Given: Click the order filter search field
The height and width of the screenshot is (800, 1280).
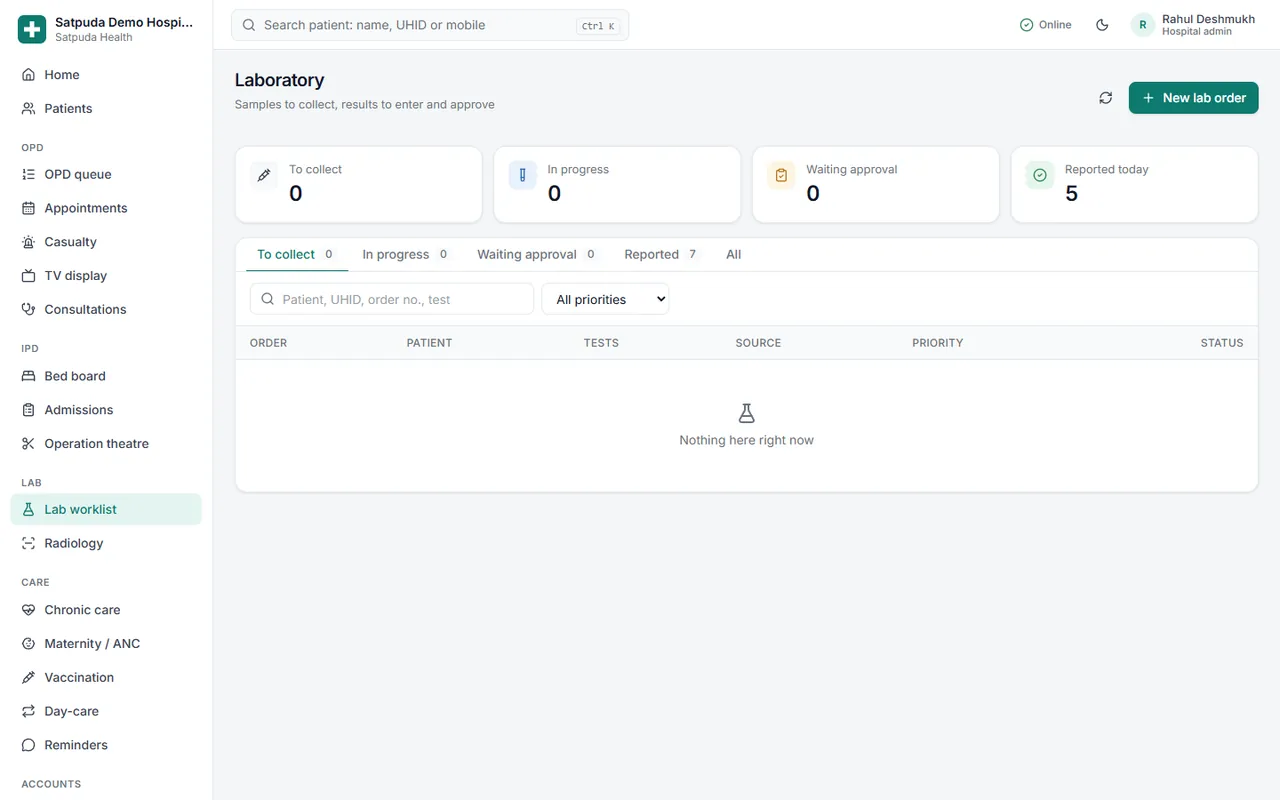Looking at the screenshot, I should coord(392,299).
